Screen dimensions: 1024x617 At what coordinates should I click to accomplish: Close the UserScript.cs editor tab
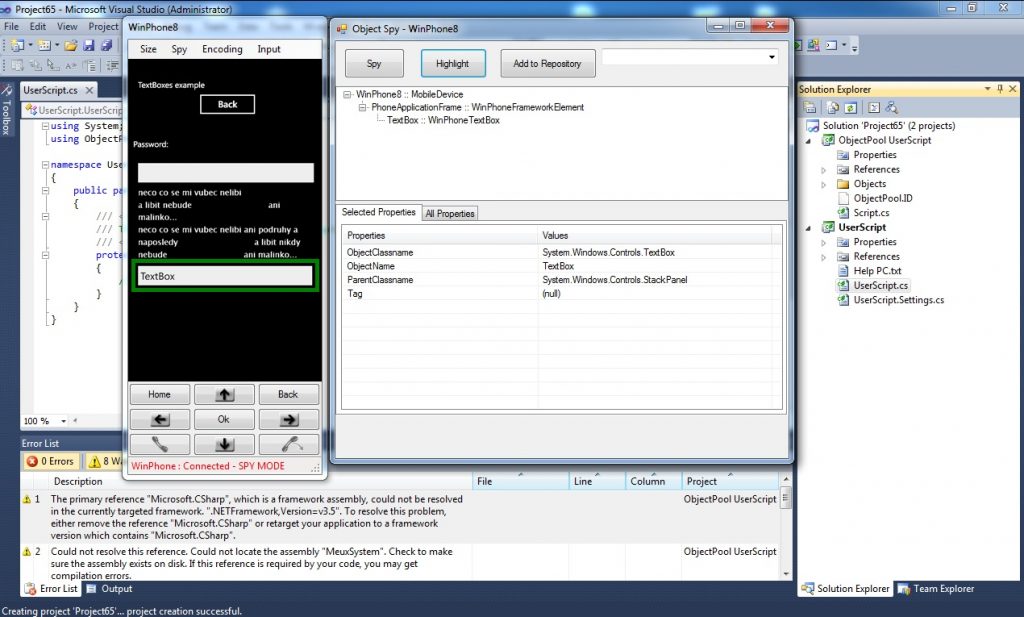[x=89, y=90]
